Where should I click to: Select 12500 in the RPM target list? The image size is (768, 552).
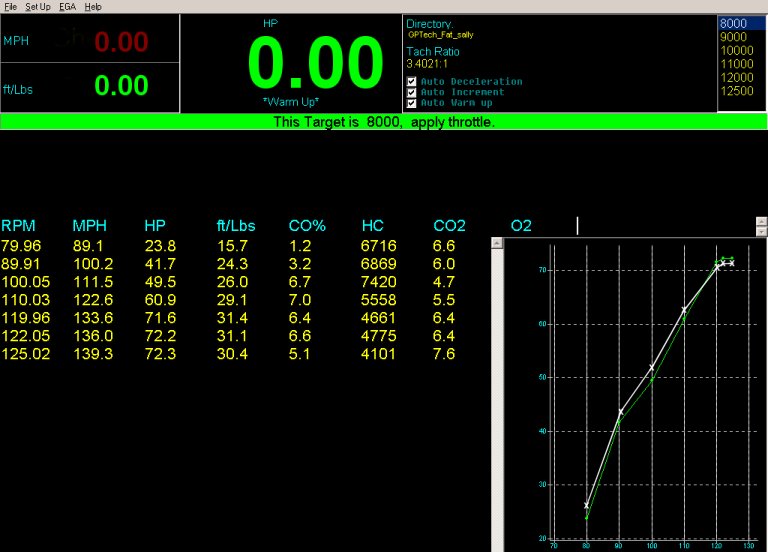click(x=735, y=91)
